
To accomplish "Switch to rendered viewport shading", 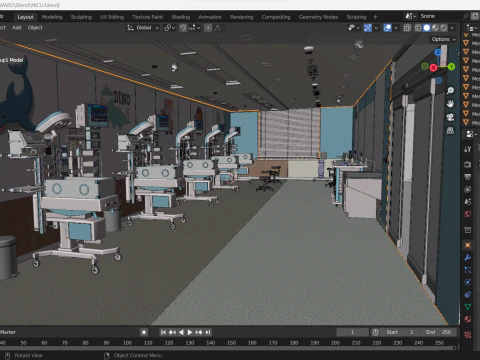I will [444, 28].
